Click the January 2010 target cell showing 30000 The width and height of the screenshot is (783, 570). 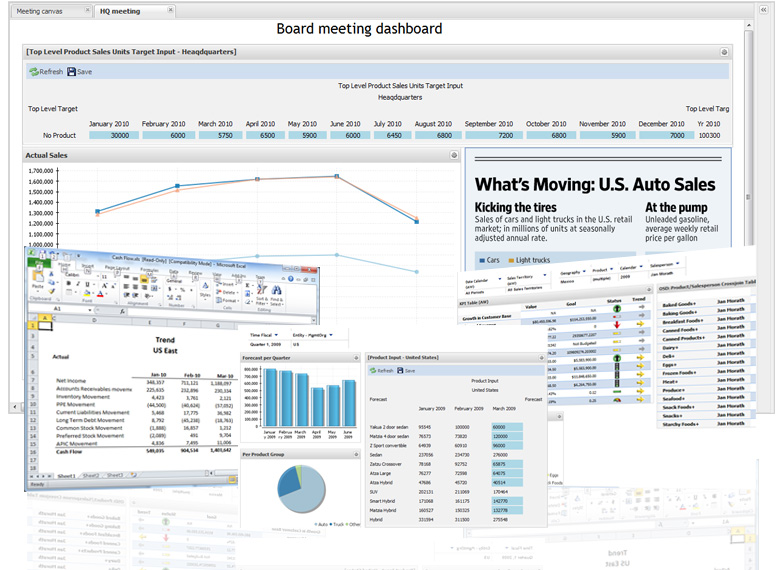[114, 135]
